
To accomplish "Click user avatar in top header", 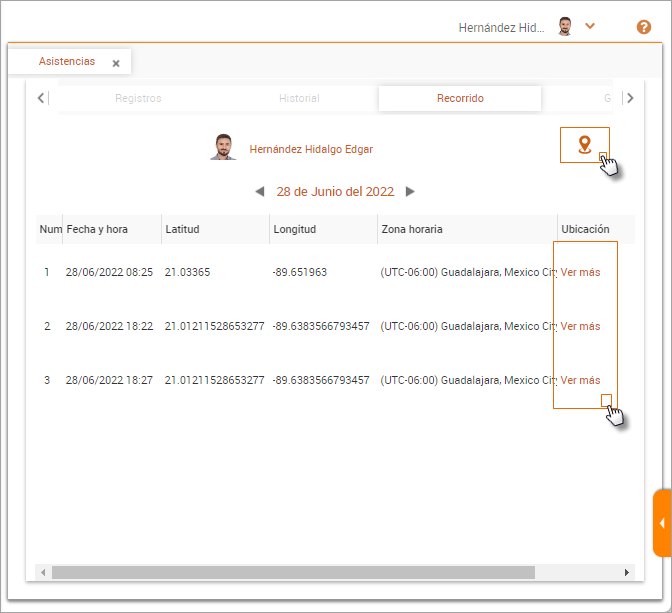I will coord(566,27).
